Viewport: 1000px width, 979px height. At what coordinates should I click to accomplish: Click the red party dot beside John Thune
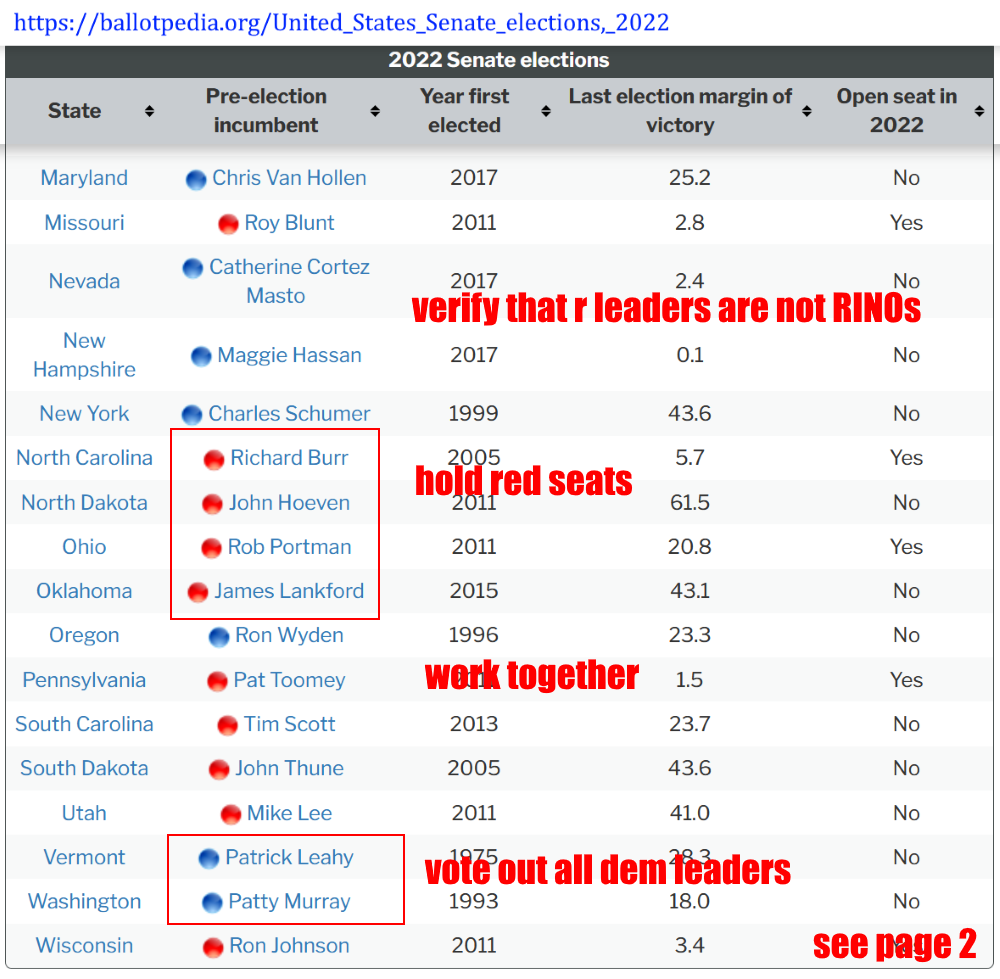click(x=219, y=770)
